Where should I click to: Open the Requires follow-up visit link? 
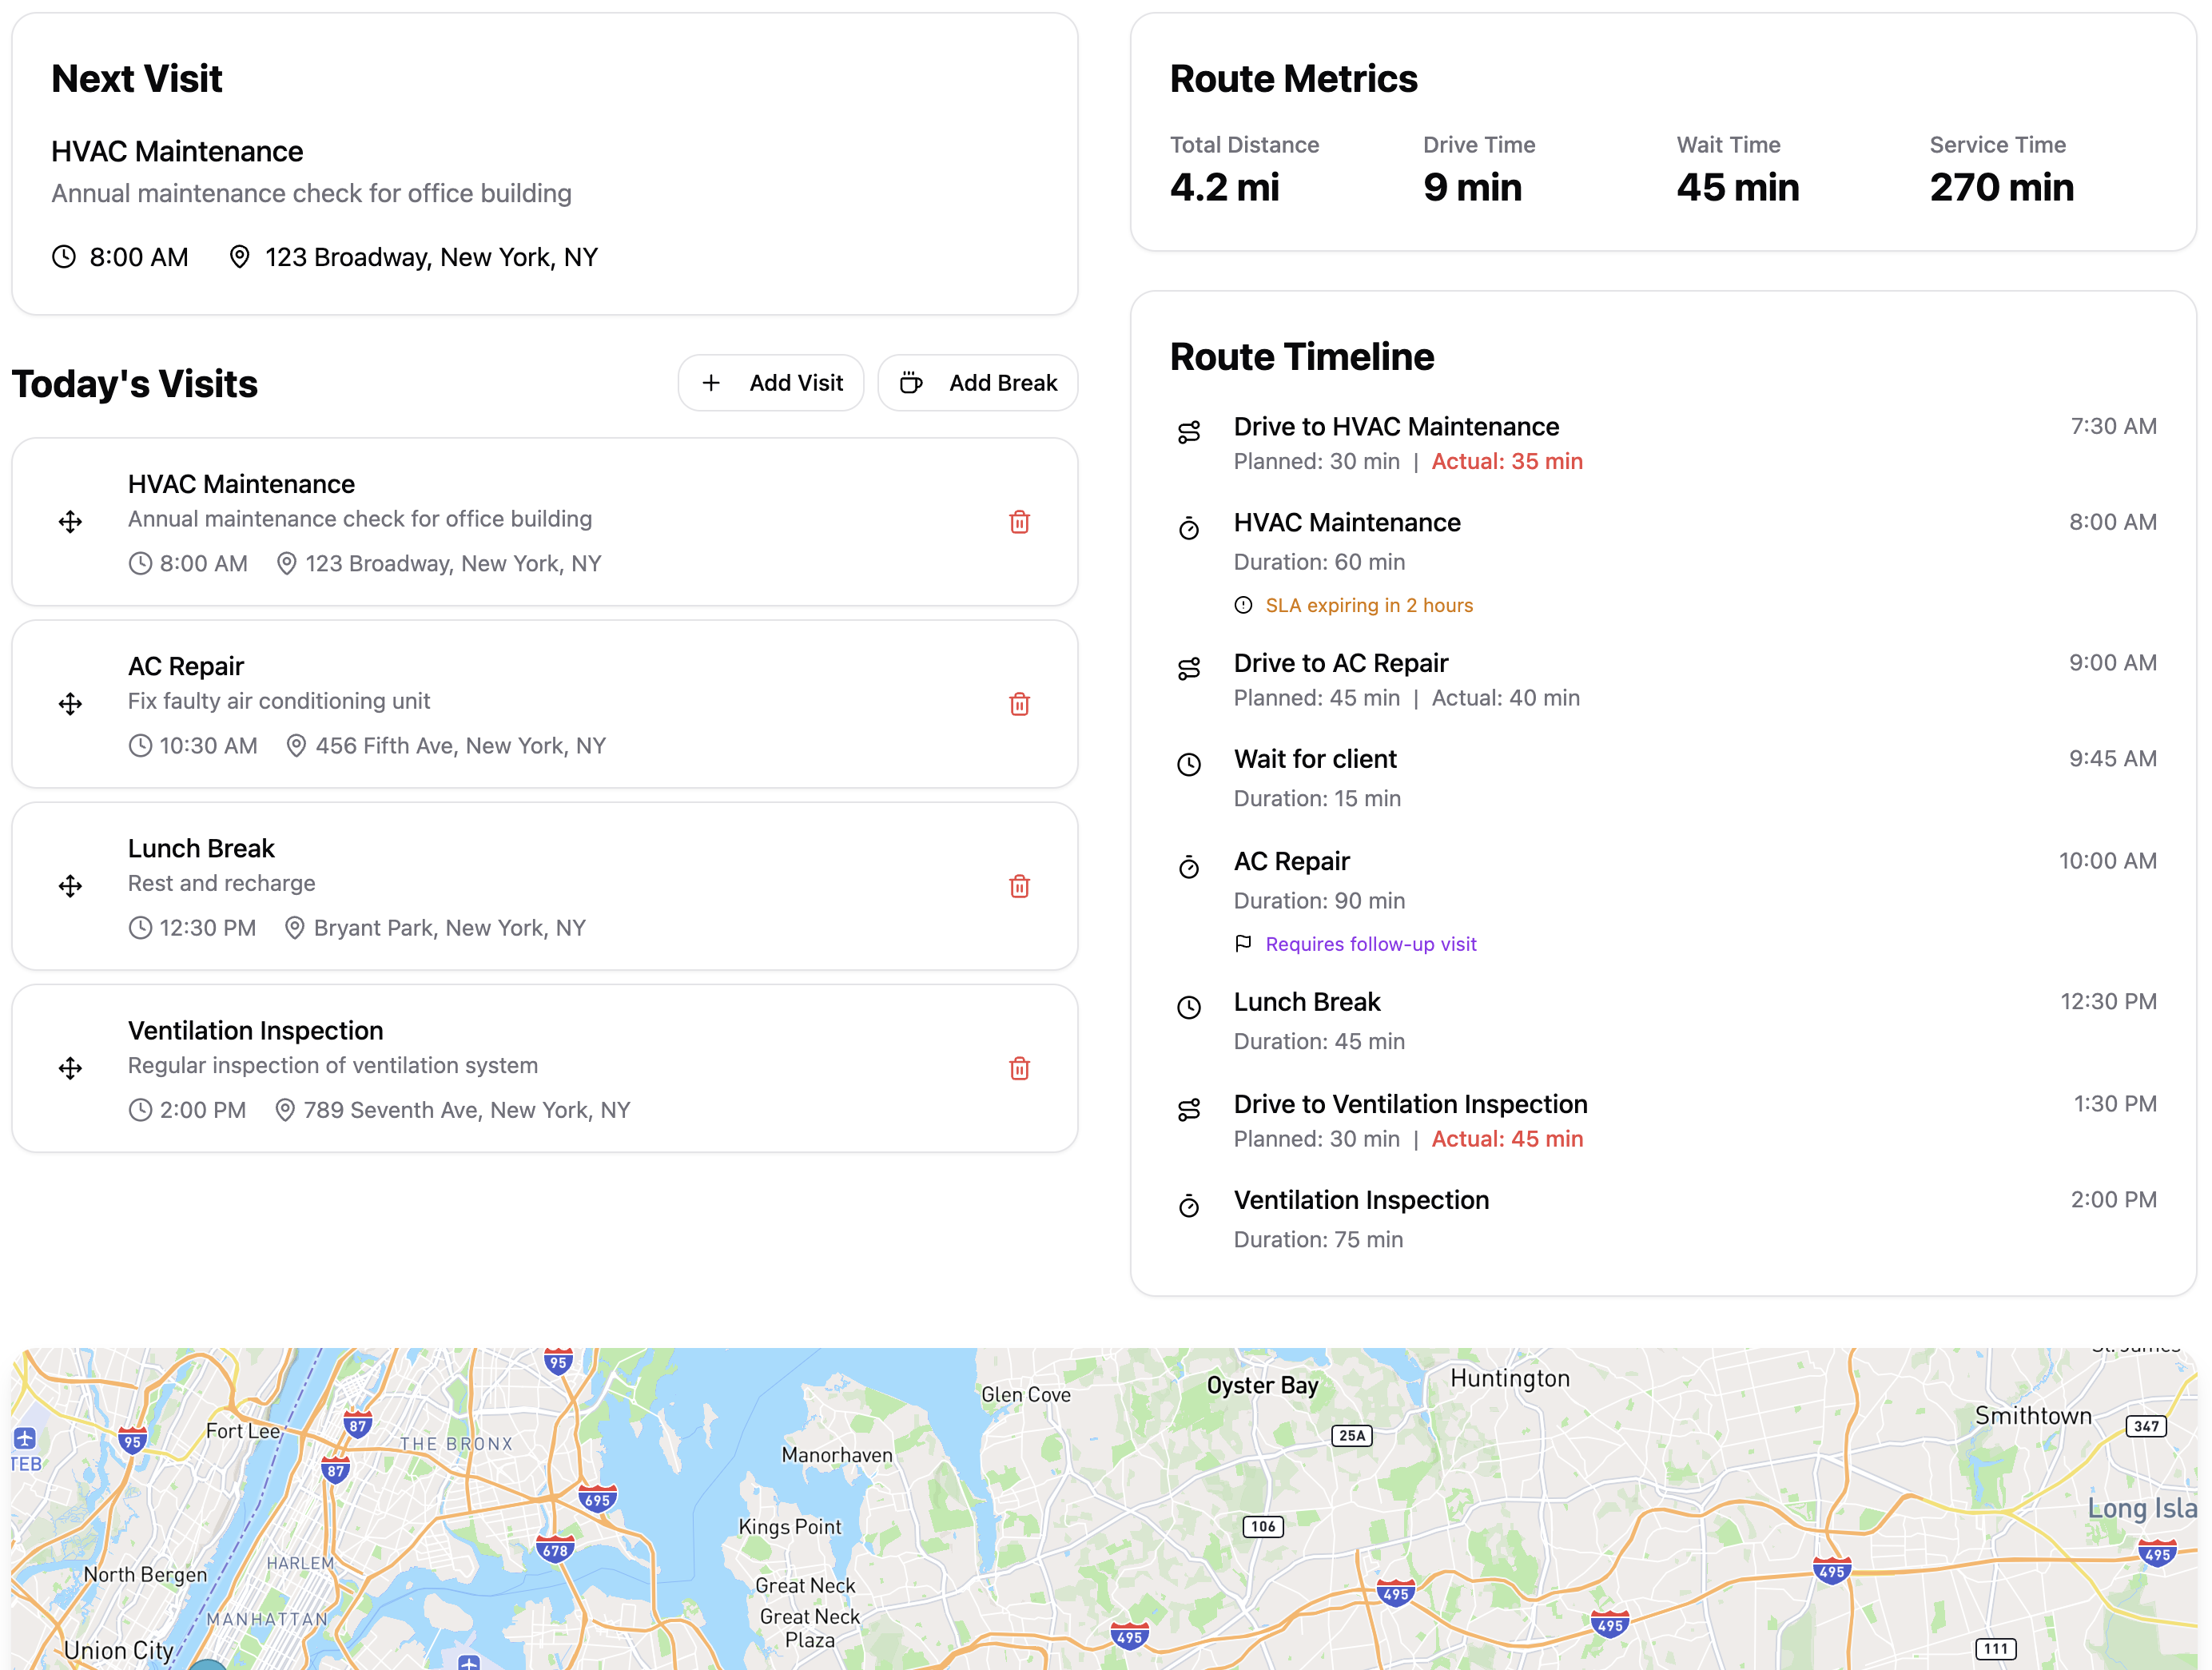(x=1370, y=943)
